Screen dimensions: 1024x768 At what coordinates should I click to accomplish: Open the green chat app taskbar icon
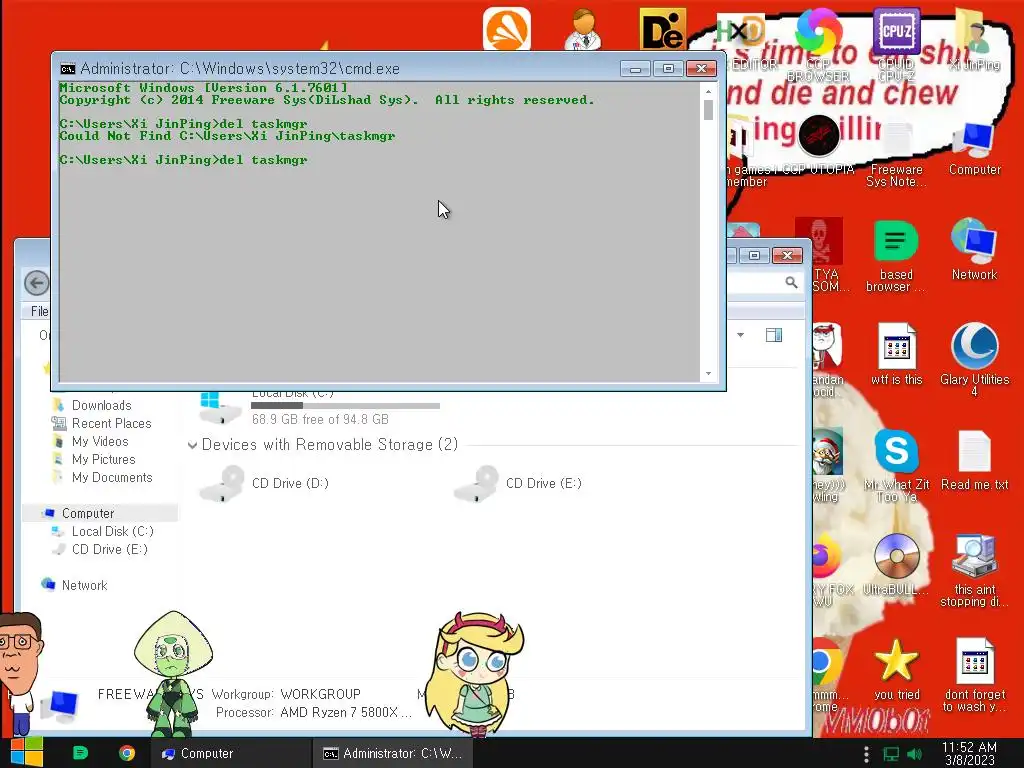pyautogui.click(x=80, y=753)
